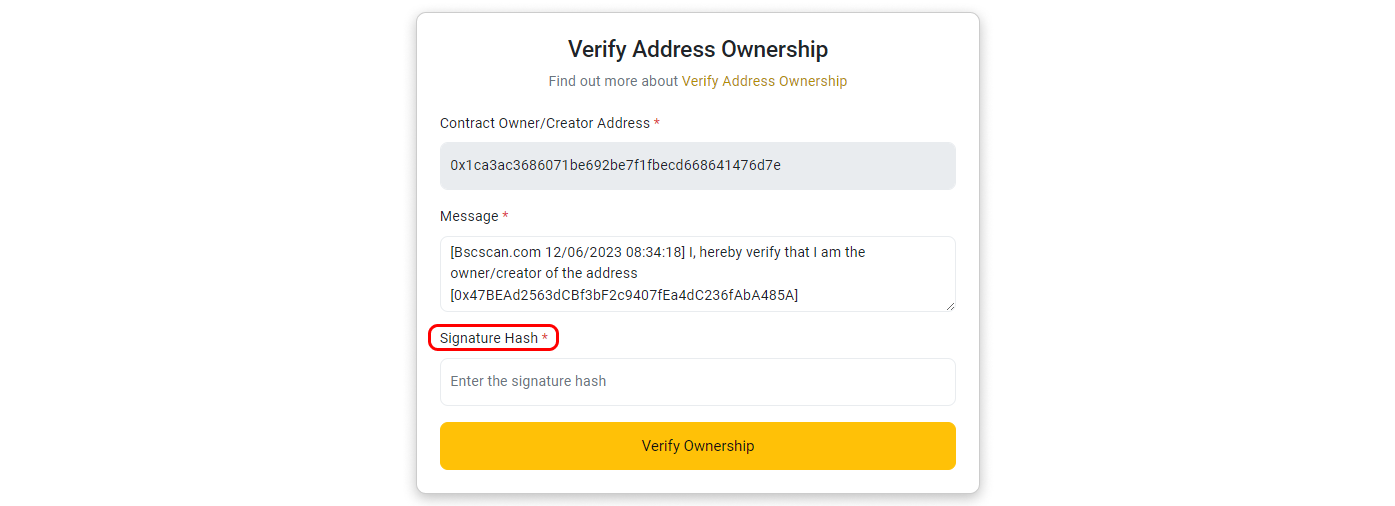1395x506 pixels.
Task: Click the Signature Hash label
Action: 489,338
